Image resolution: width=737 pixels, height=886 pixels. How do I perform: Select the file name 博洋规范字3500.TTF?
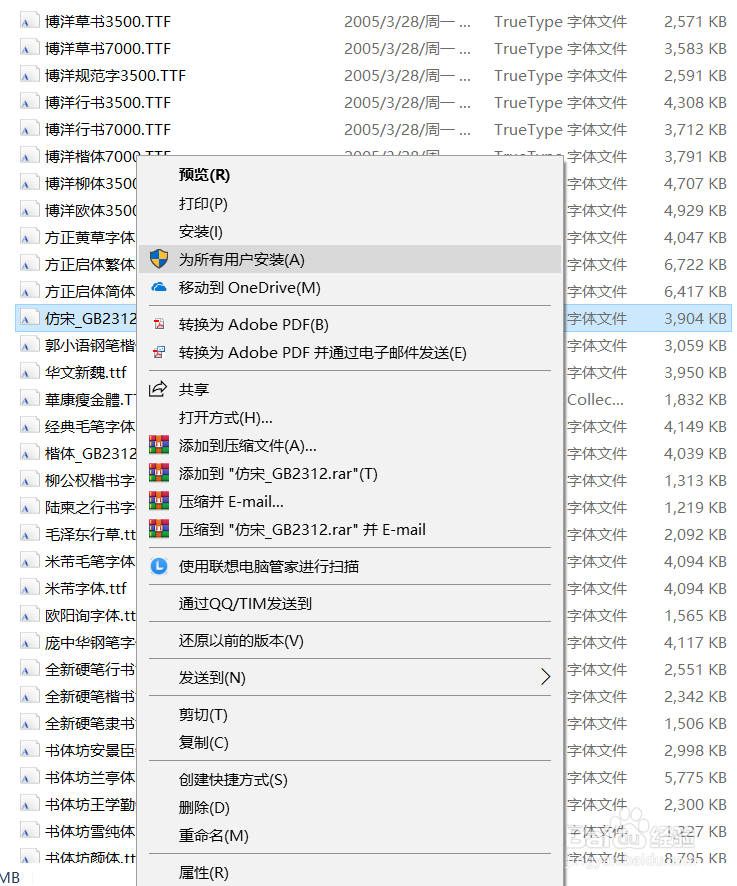point(115,76)
